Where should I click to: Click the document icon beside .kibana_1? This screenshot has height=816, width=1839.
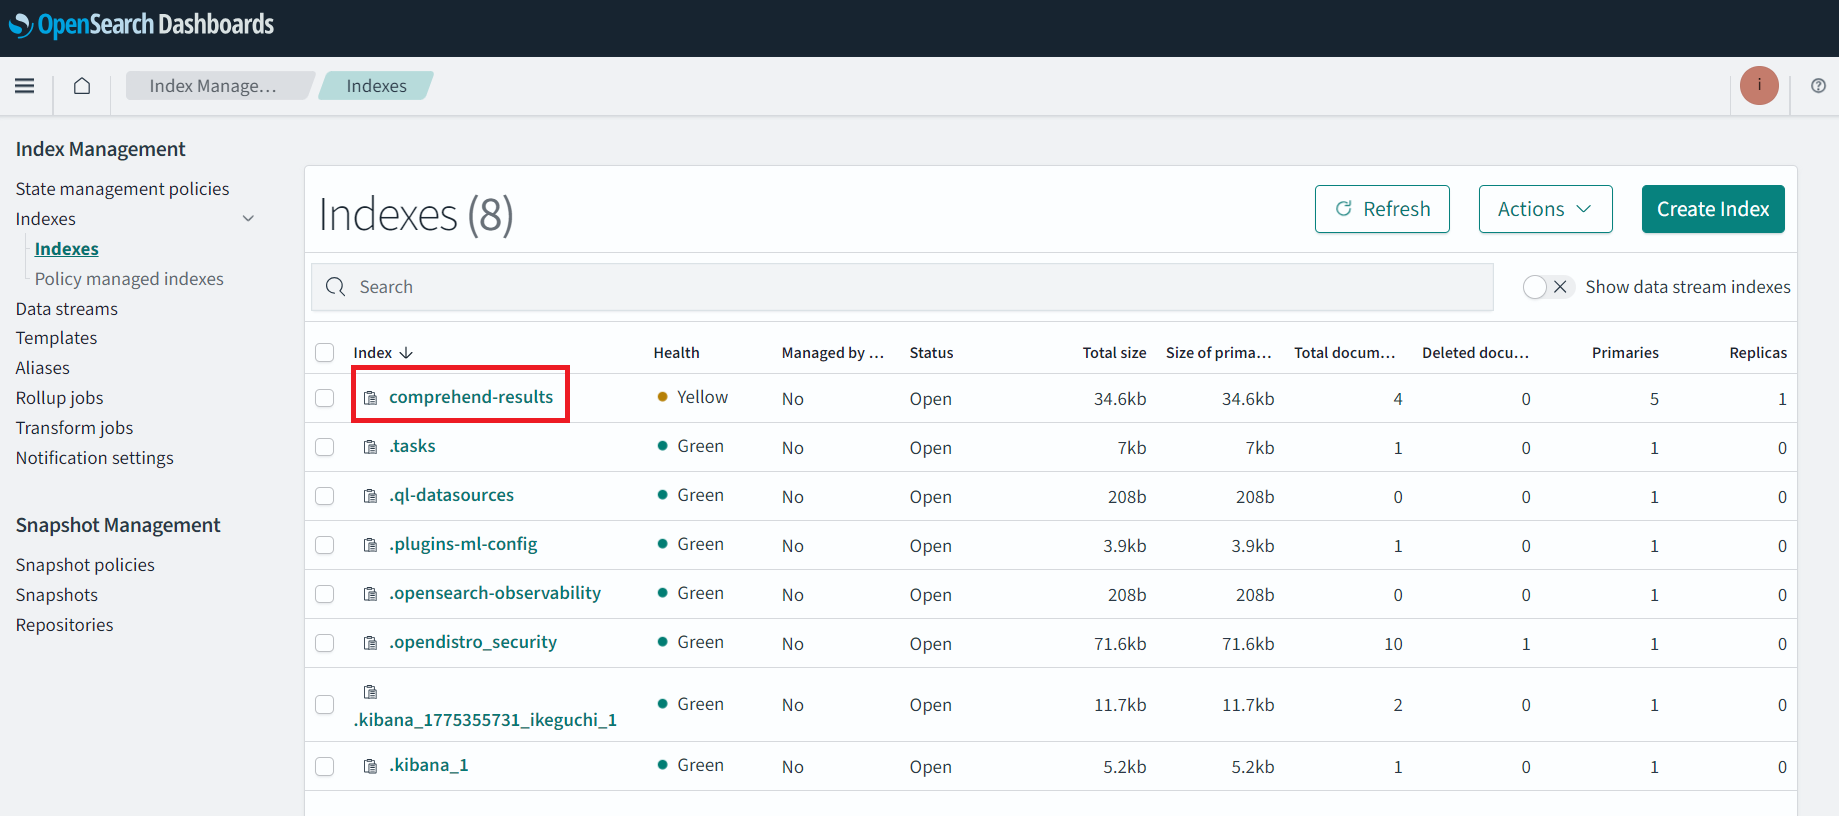371,766
